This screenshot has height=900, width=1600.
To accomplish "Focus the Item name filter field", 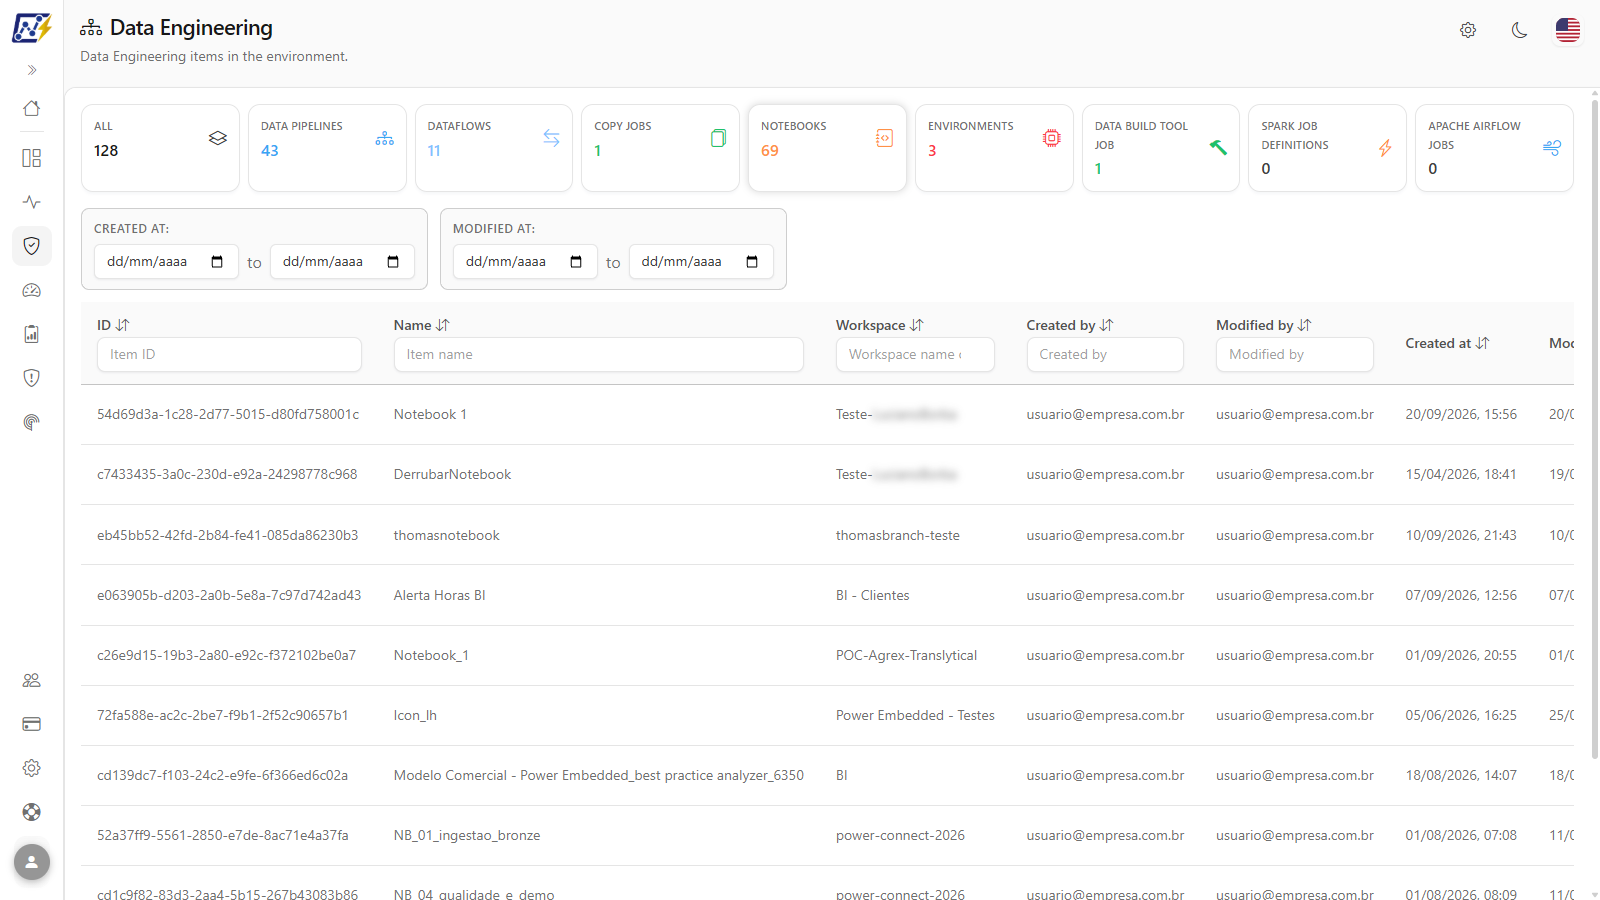I will 598,354.
